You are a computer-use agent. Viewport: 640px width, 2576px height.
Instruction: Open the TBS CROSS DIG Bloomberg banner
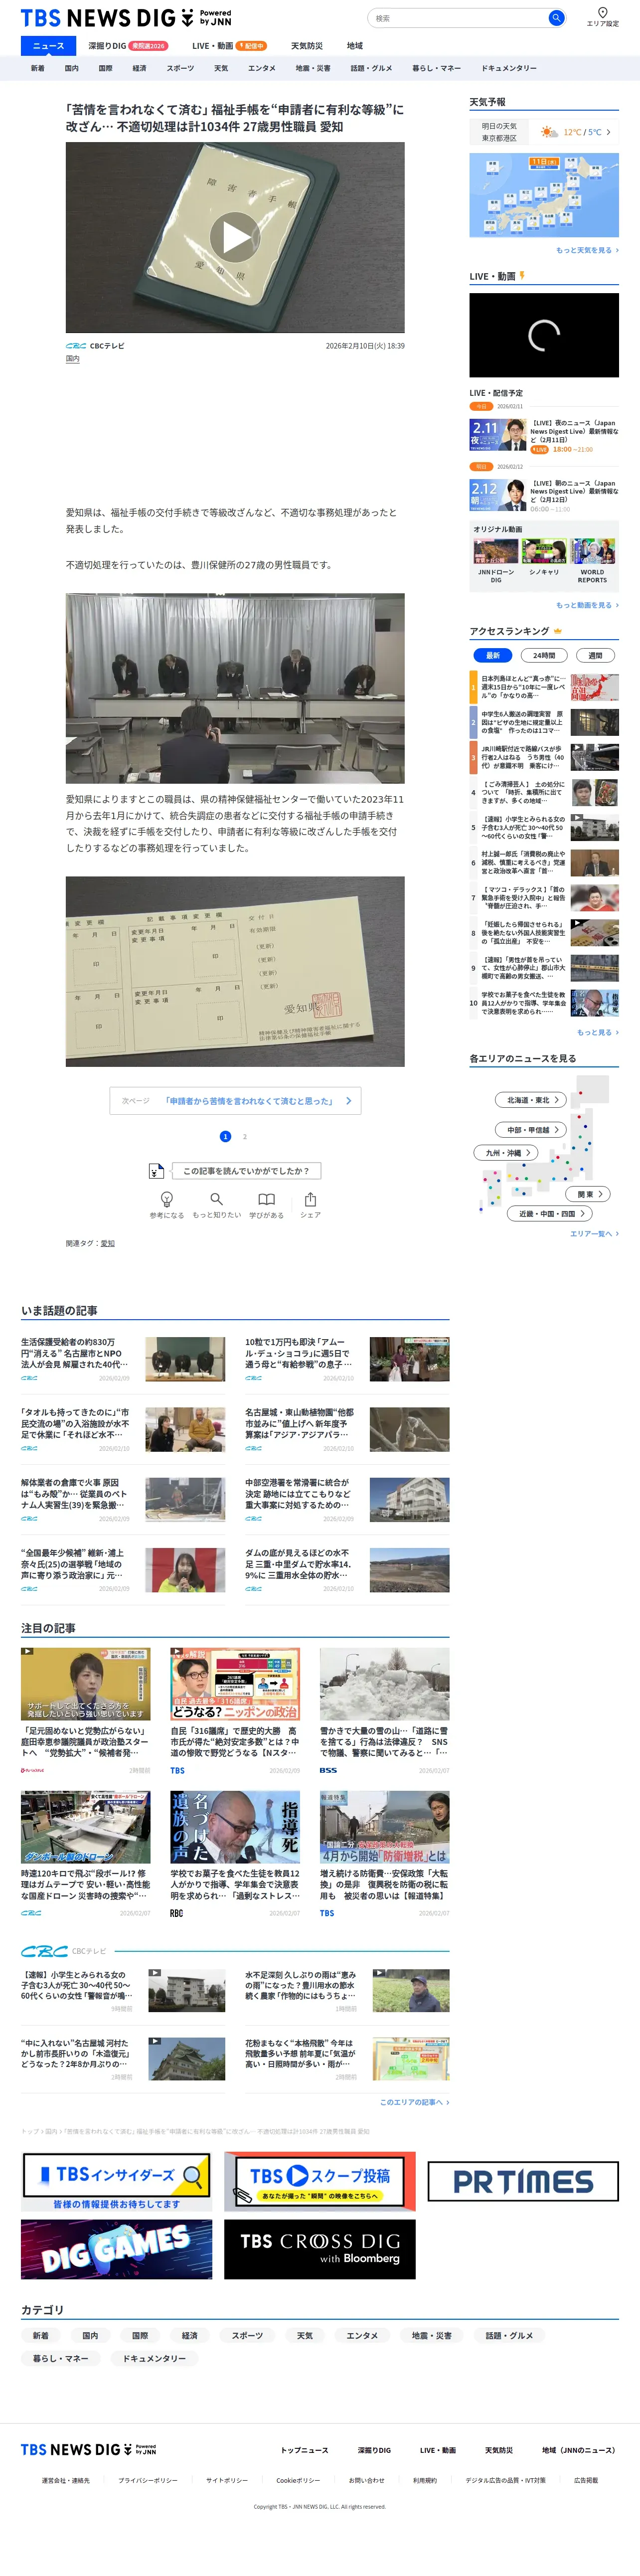click(x=319, y=2250)
